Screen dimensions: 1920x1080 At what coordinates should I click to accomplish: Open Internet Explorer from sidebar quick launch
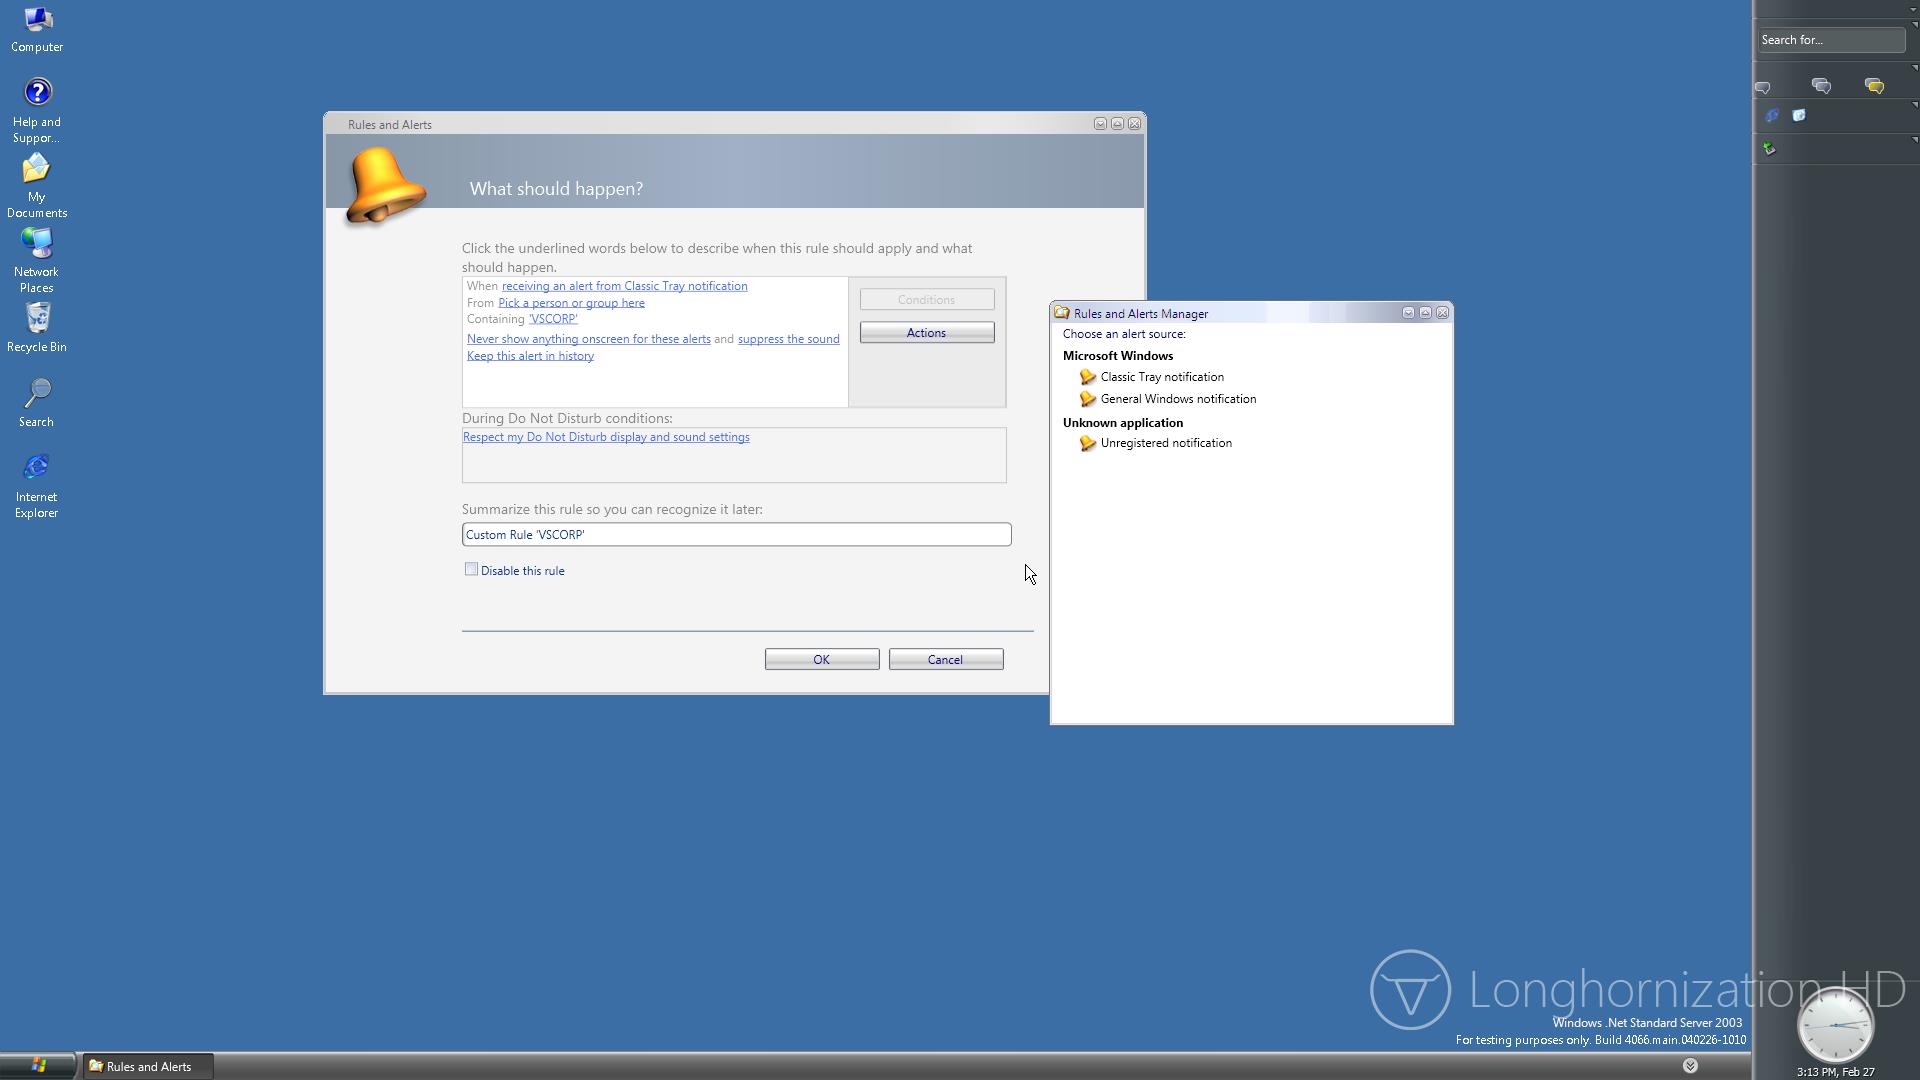click(1772, 116)
